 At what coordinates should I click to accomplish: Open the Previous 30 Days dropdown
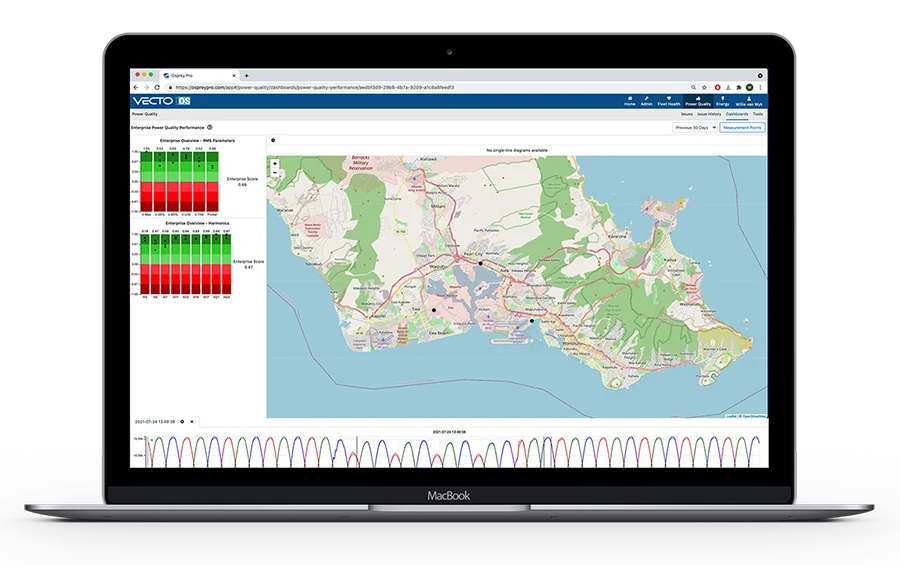click(695, 127)
